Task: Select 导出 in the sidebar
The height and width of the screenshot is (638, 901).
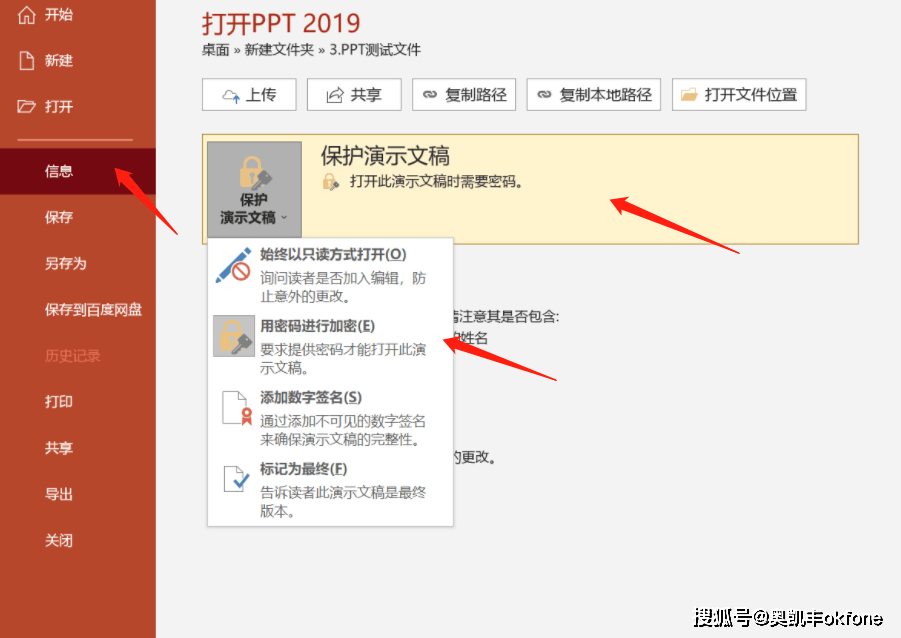Action: [78, 494]
